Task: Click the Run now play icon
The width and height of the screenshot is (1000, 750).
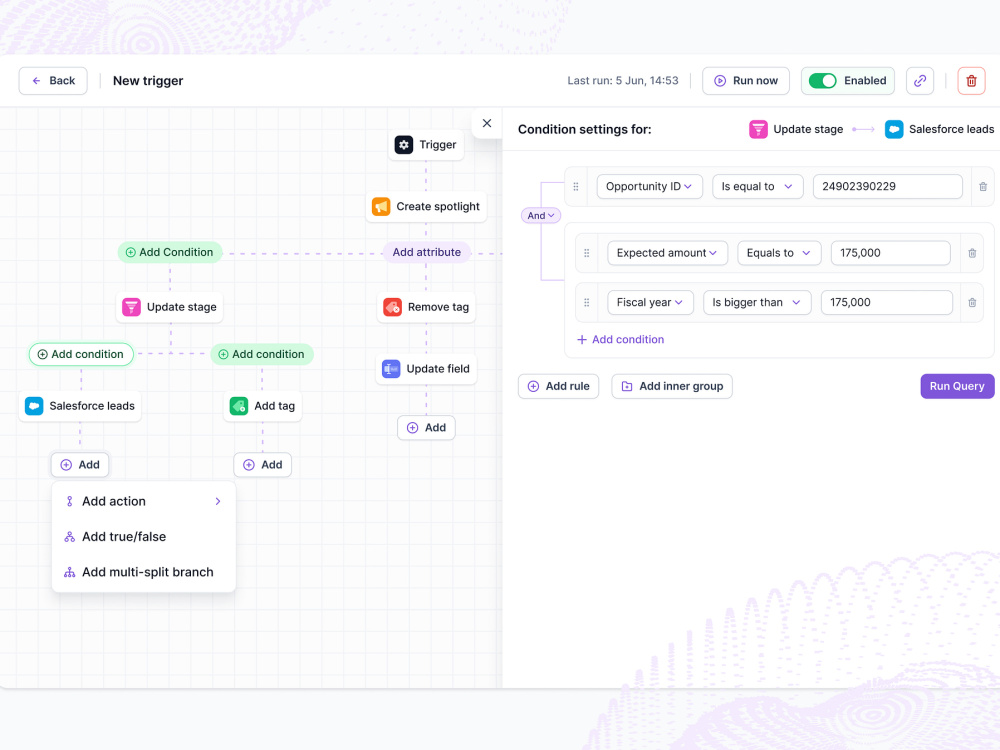Action: pos(720,81)
